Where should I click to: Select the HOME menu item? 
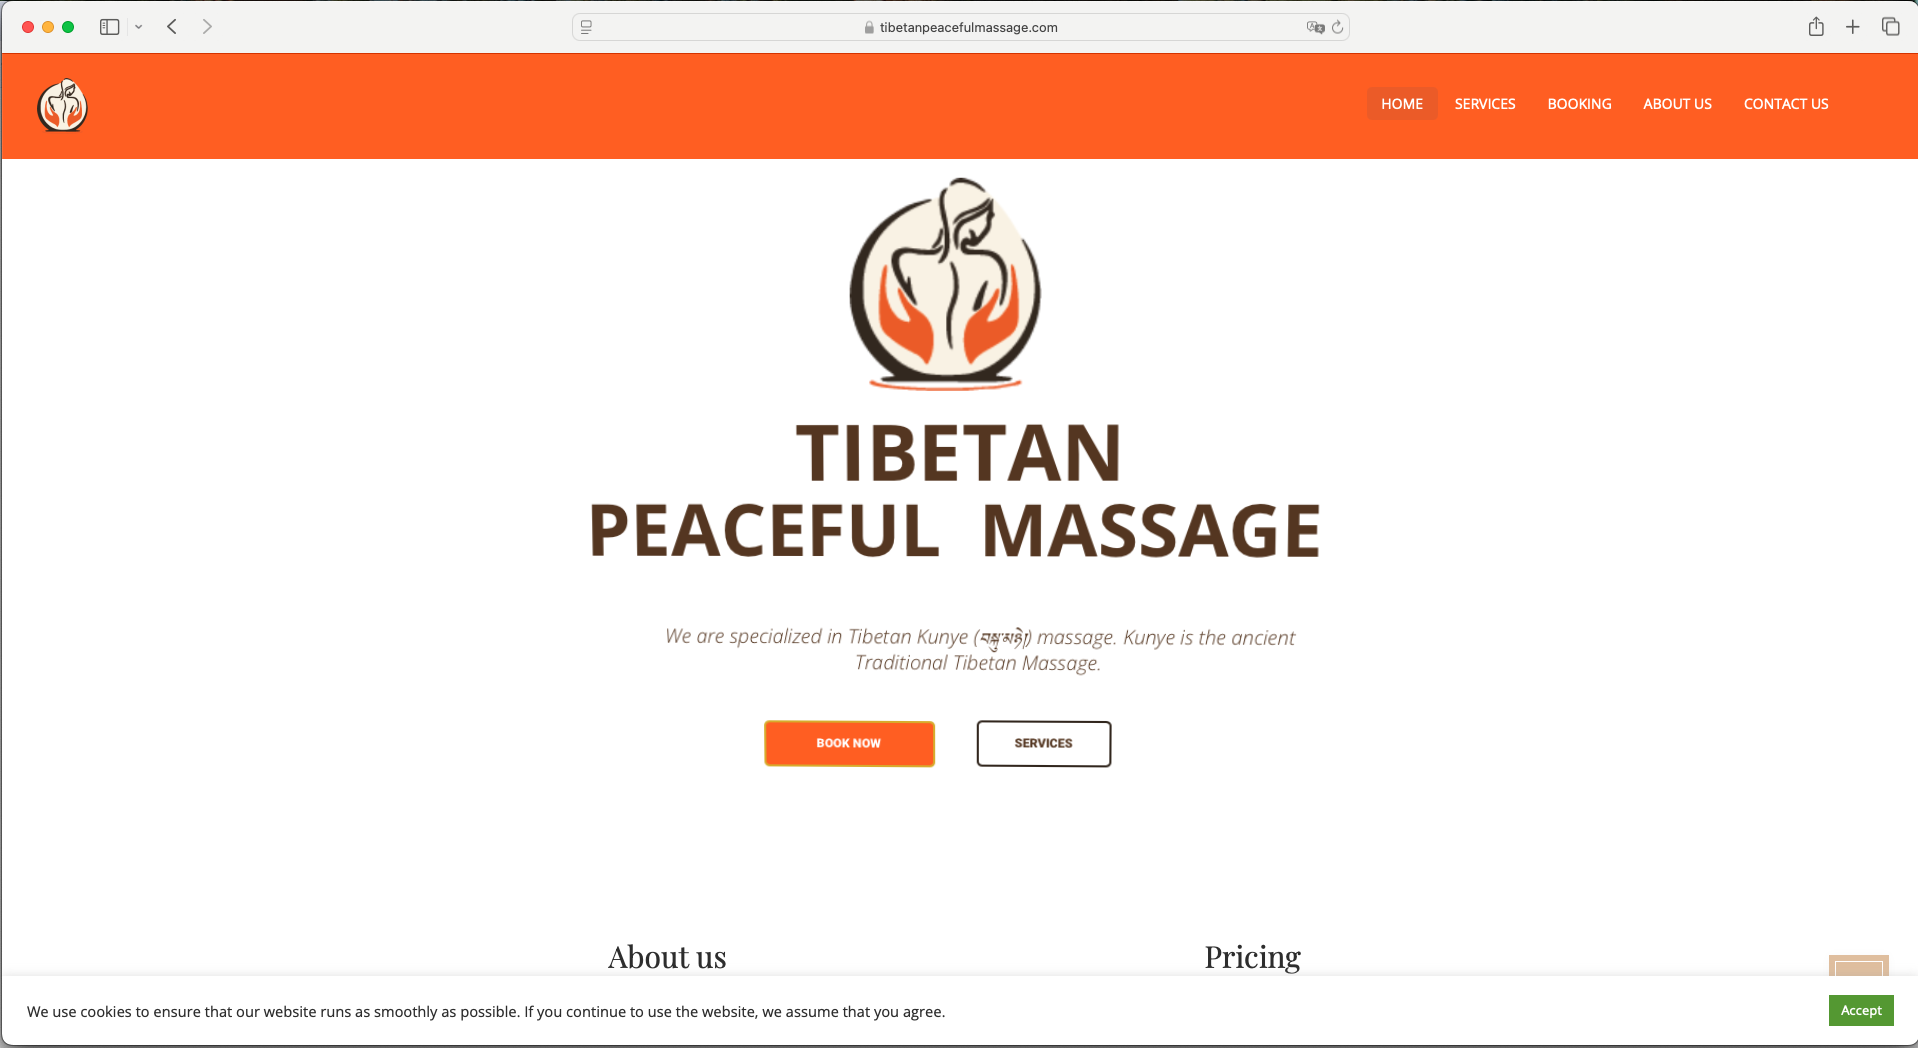1402,104
